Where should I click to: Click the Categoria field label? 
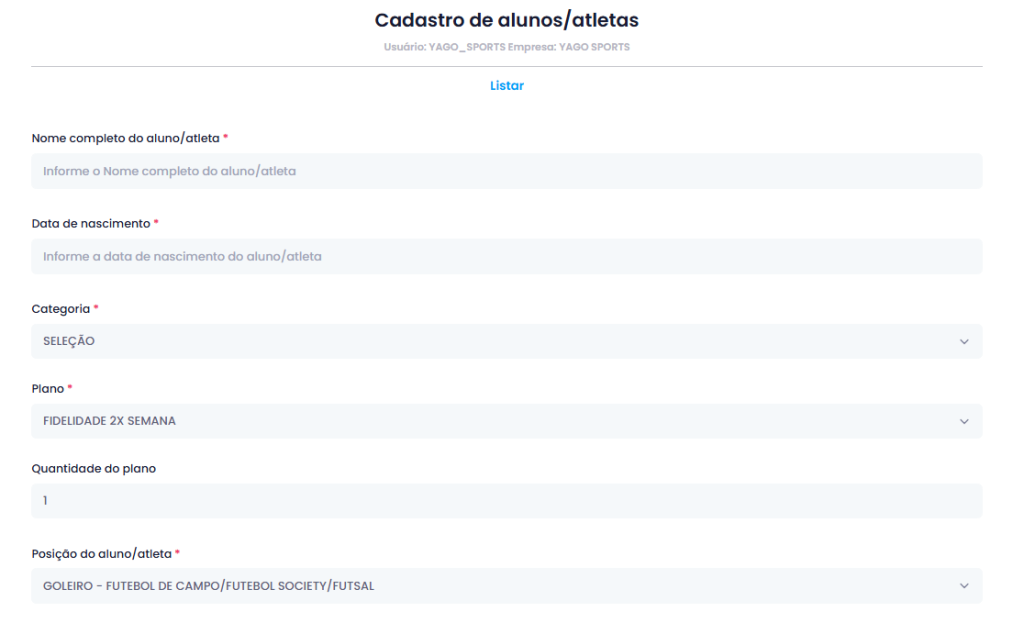pyautogui.click(x=61, y=308)
